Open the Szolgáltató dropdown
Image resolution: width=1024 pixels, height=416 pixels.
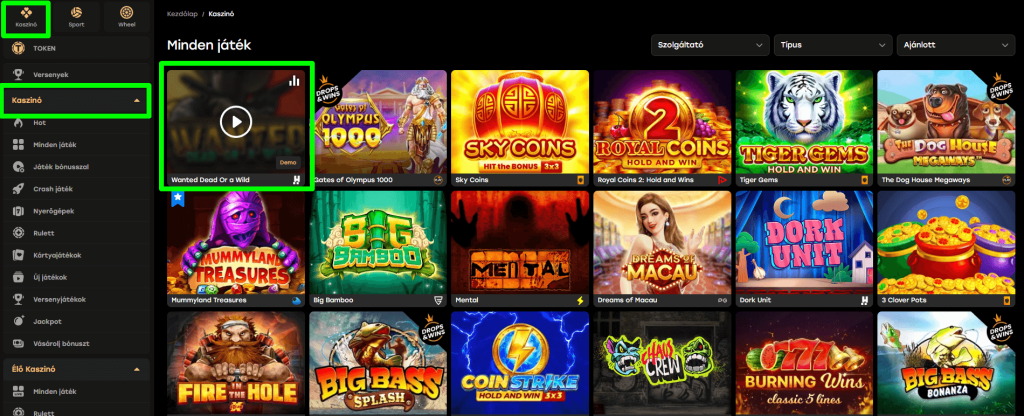point(710,45)
